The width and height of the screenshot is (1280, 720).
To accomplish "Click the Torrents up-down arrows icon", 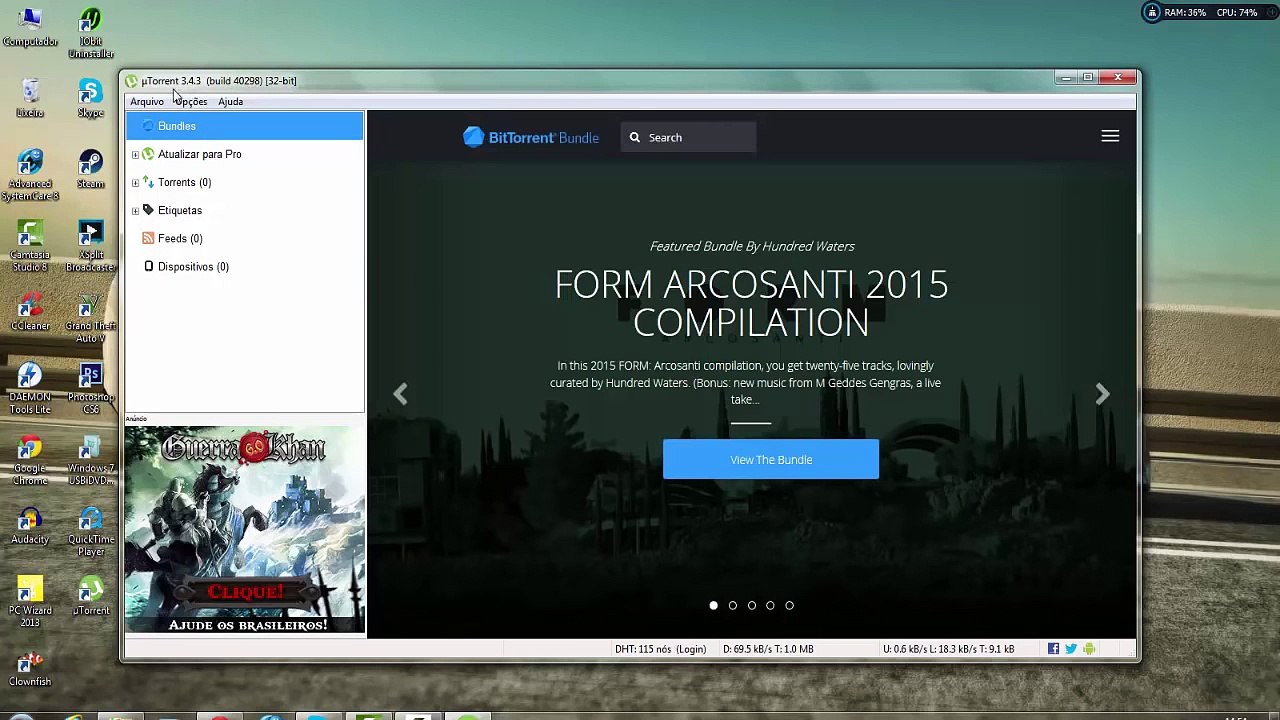I will [148, 182].
